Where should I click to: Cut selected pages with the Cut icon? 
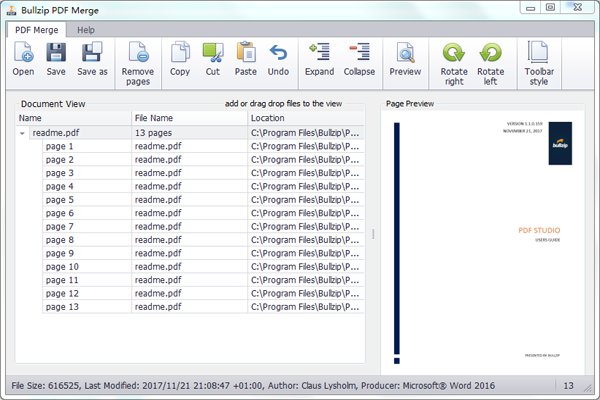coord(213,59)
